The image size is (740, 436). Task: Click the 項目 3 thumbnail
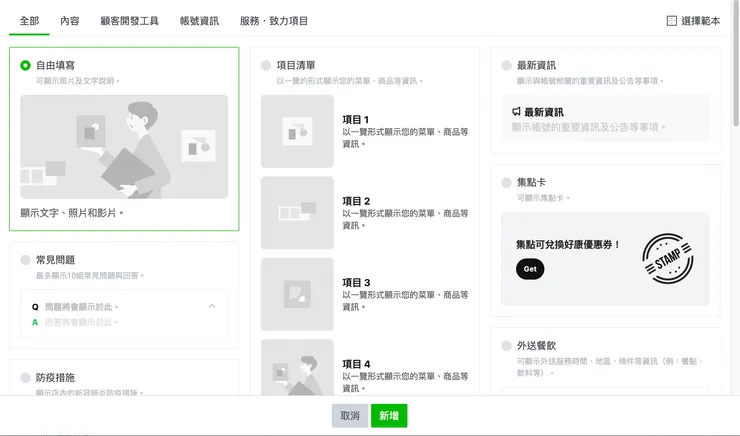click(297, 294)
